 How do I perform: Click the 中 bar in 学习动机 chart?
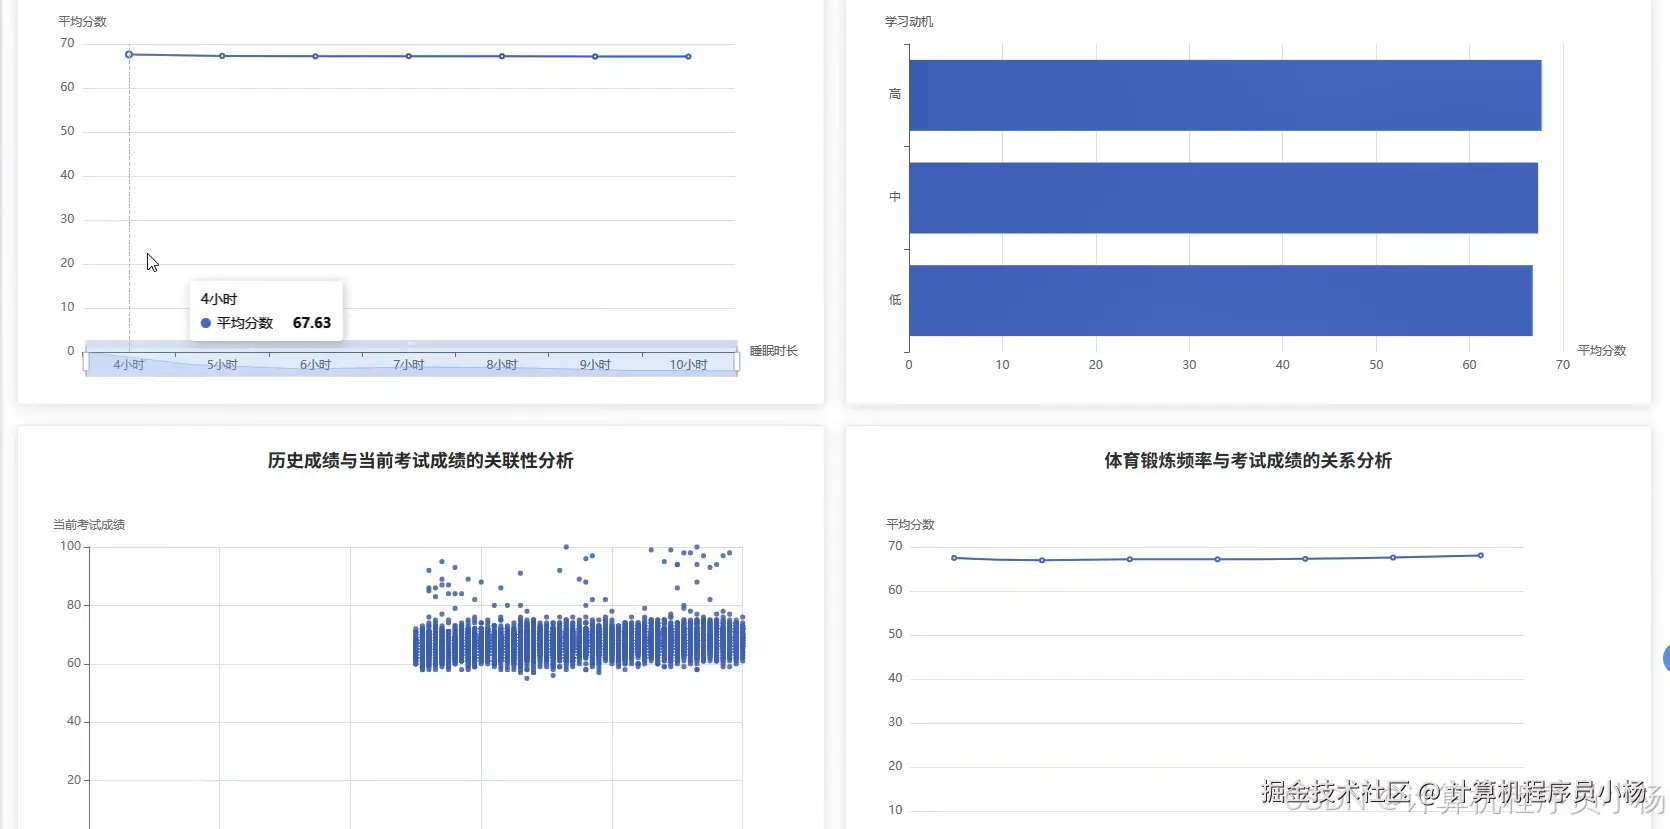[x=1223, y=198]
